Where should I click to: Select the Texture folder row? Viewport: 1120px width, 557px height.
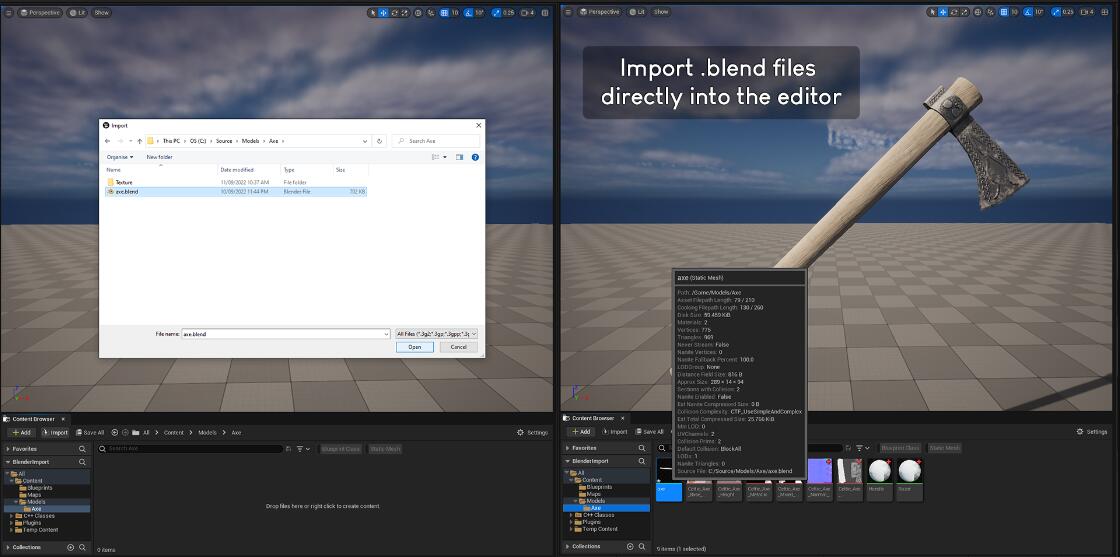236,182
